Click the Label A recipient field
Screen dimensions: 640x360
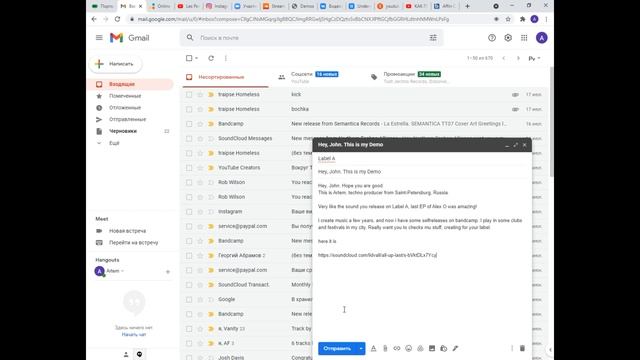[x=422, y=158]
